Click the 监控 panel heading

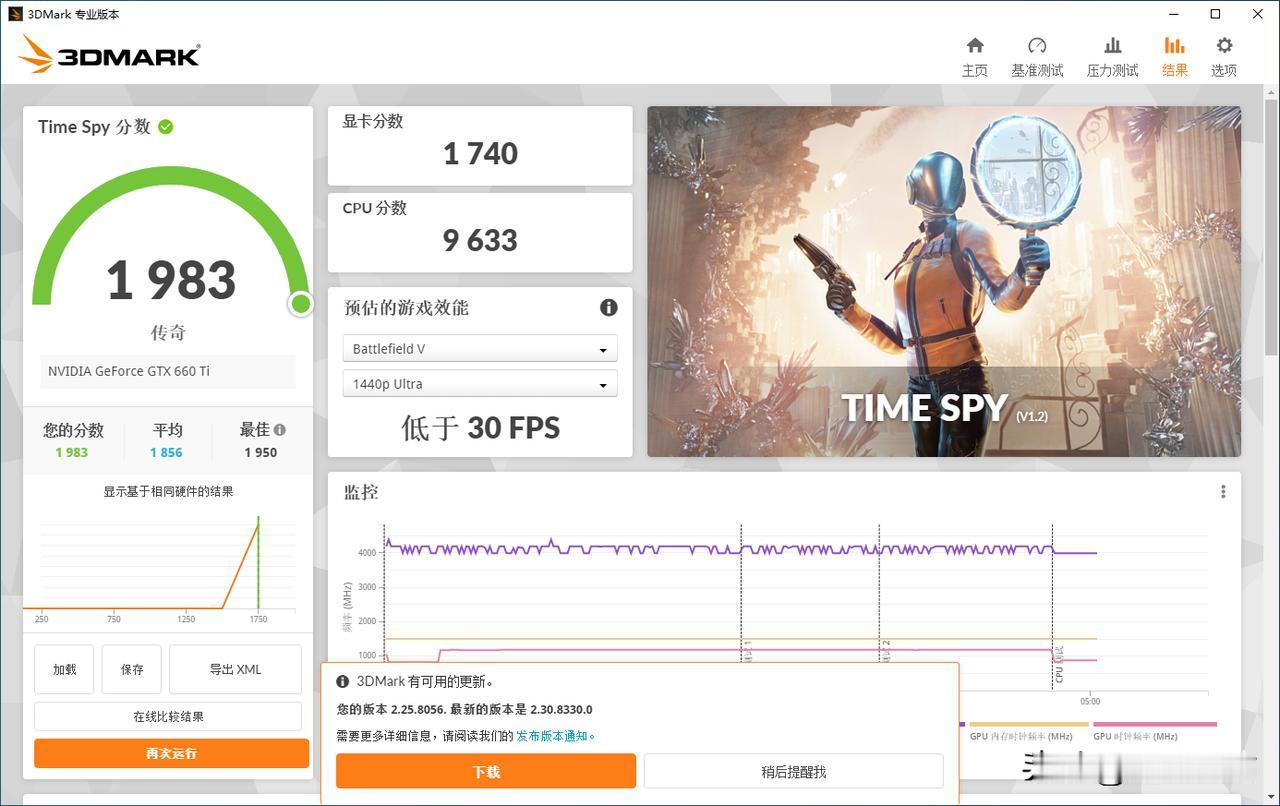[361, 492]
